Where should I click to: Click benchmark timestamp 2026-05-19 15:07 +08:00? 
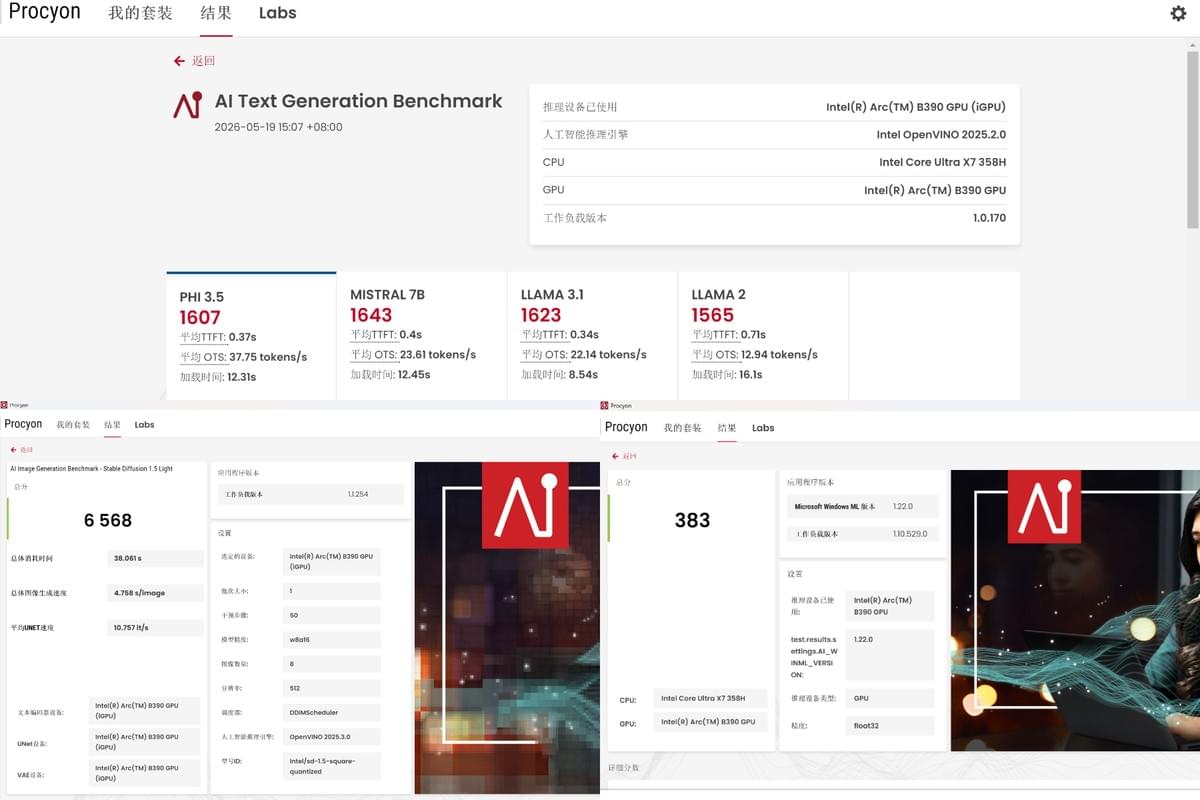(x=279, y=127)
